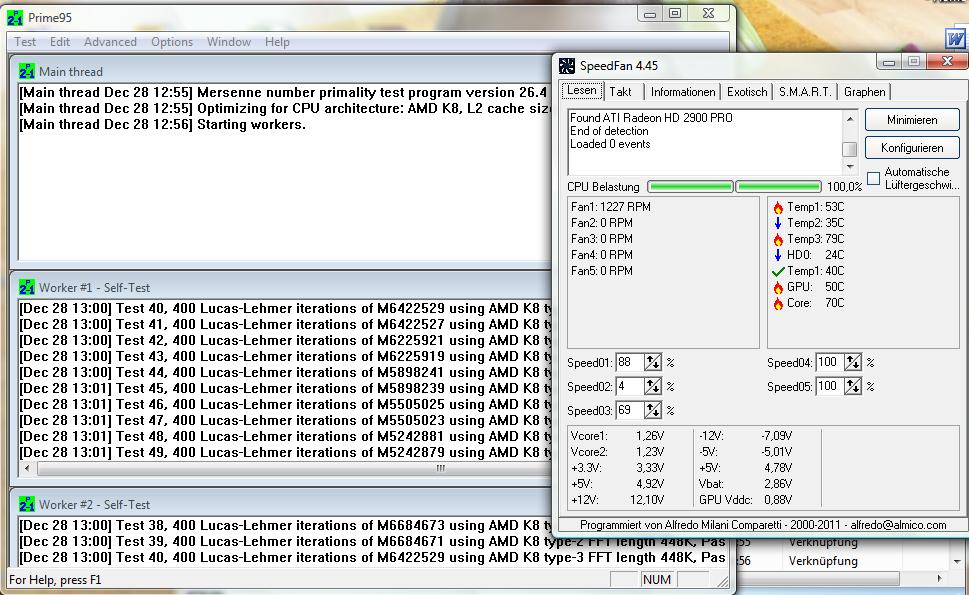Switch to the Exotisch tab

click(x=747, y=92)
